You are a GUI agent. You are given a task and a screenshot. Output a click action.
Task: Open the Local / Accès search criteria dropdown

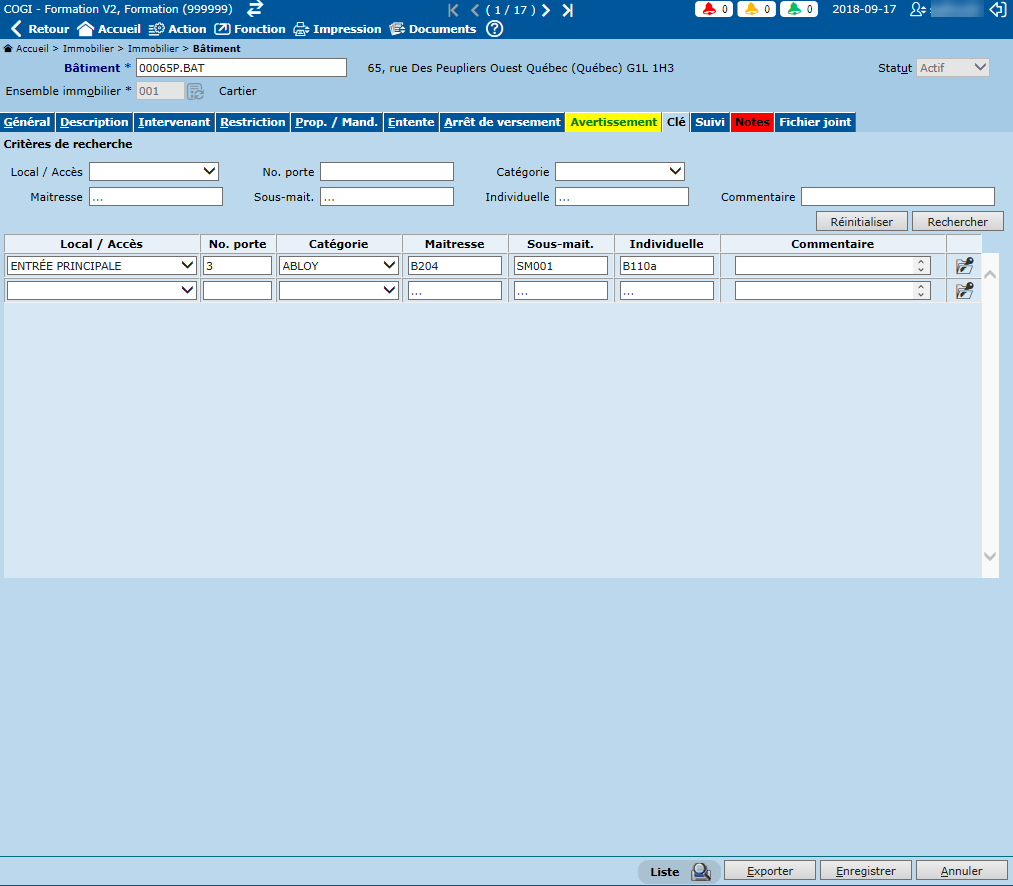154,172
